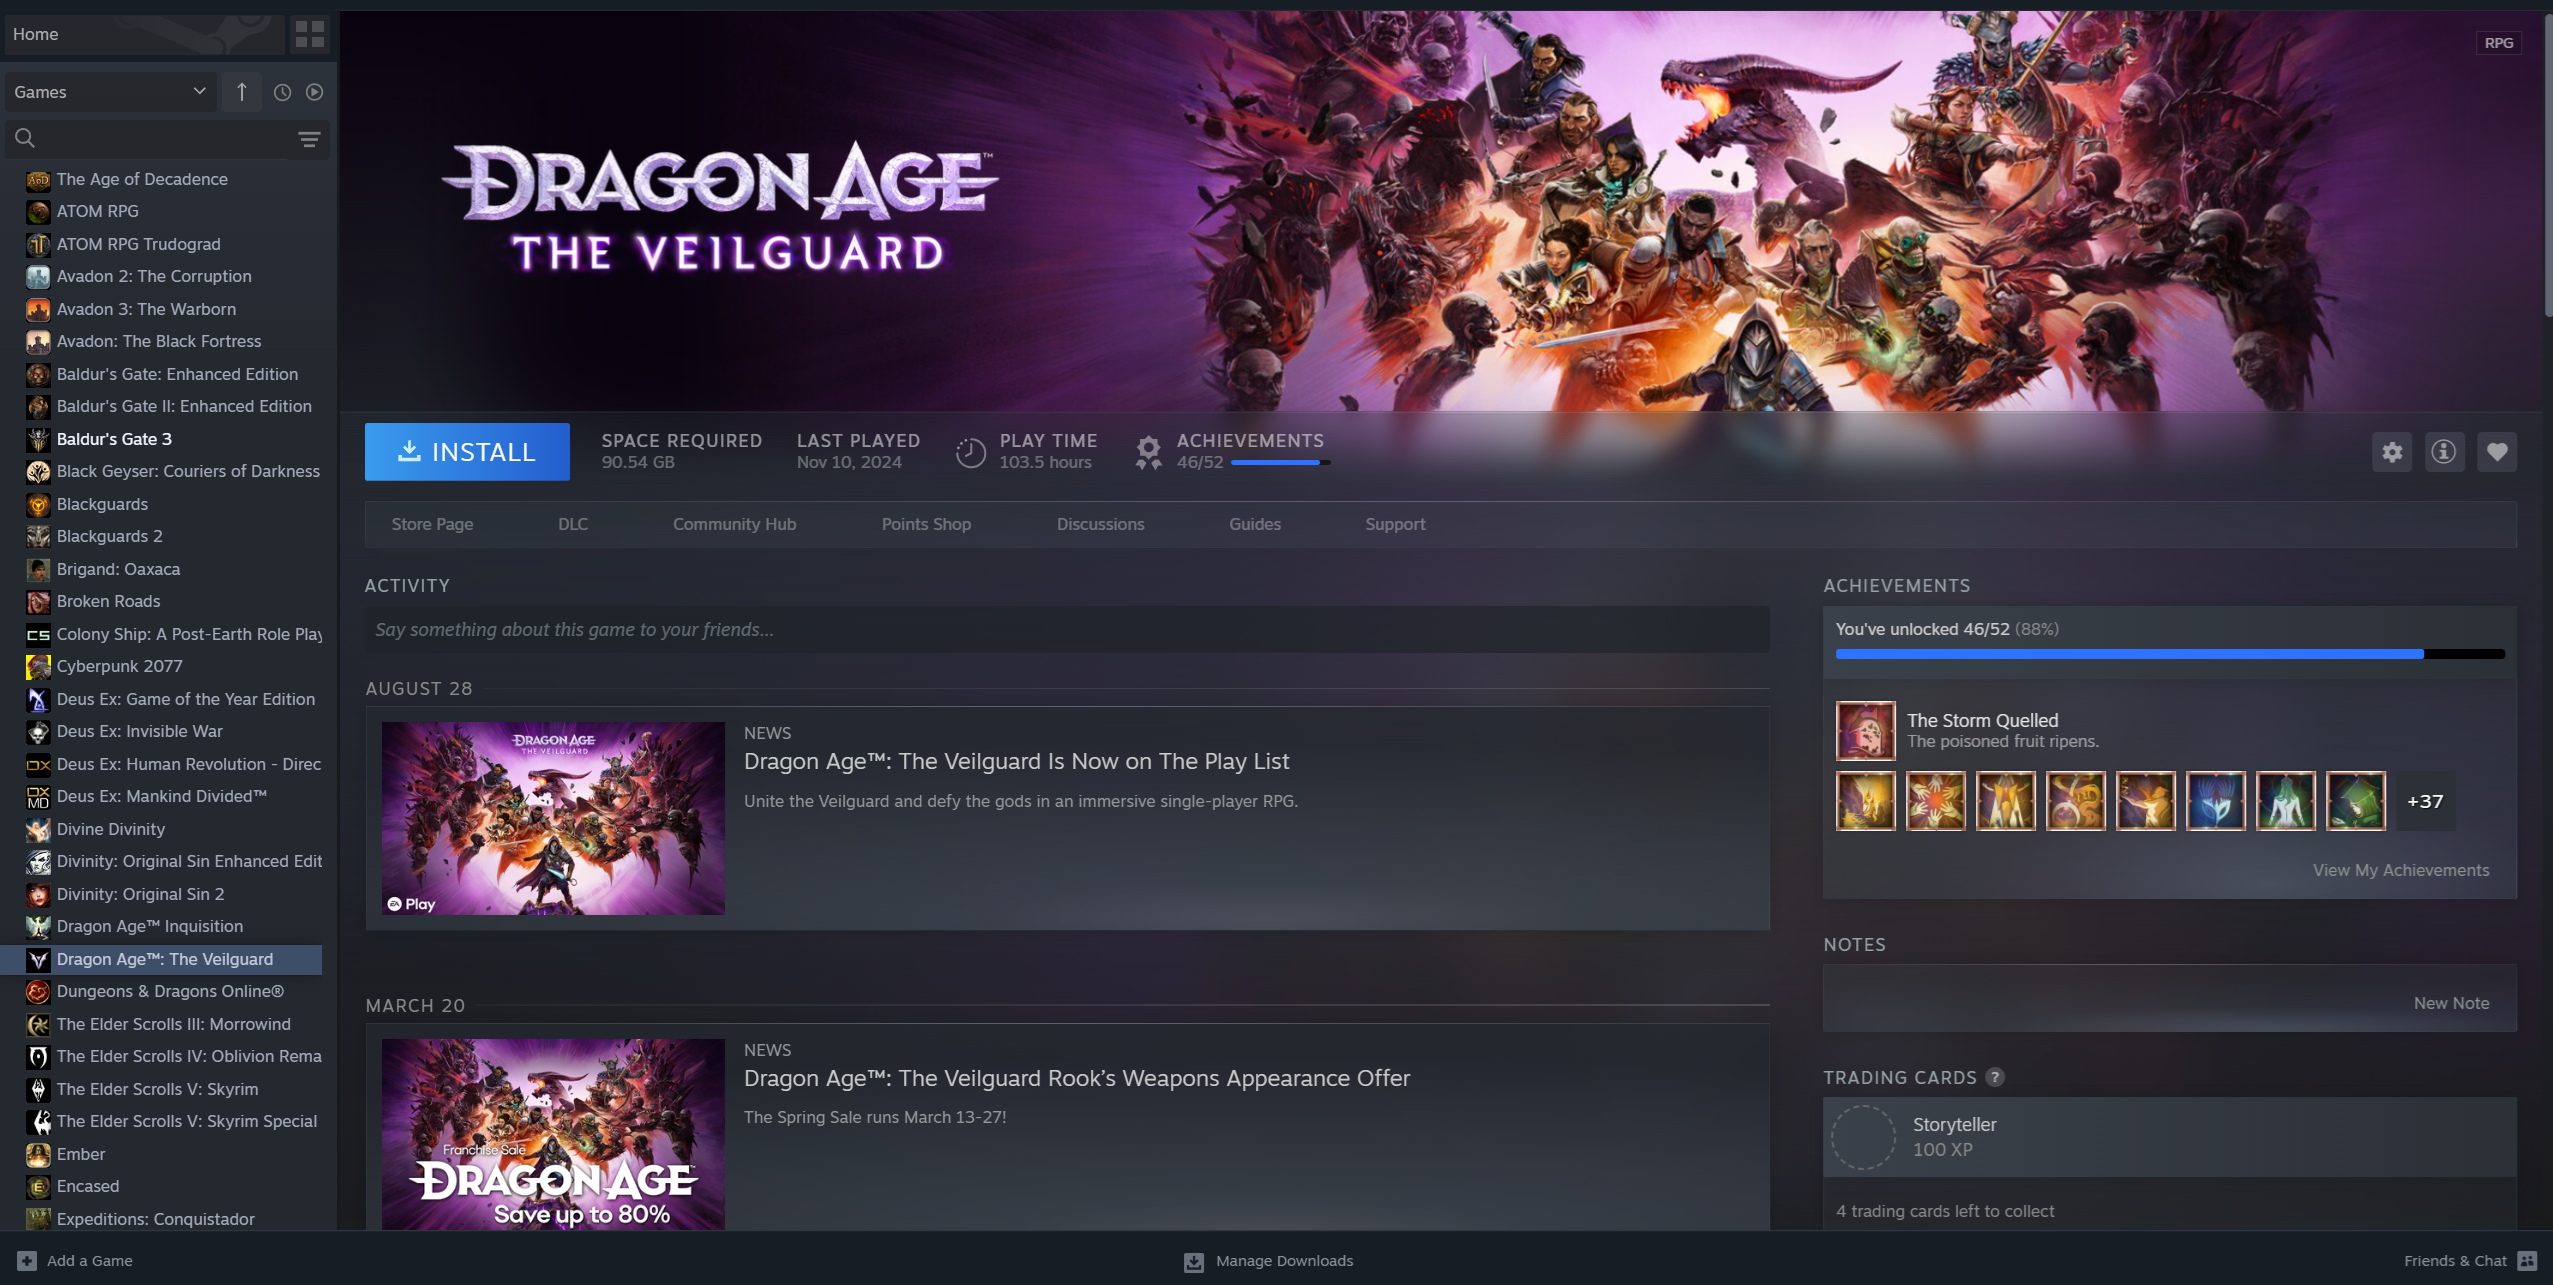Viewport: 2553px width, 1285px height.
Task: Show game info circle icon
Action: click(x=2444, y=452)
